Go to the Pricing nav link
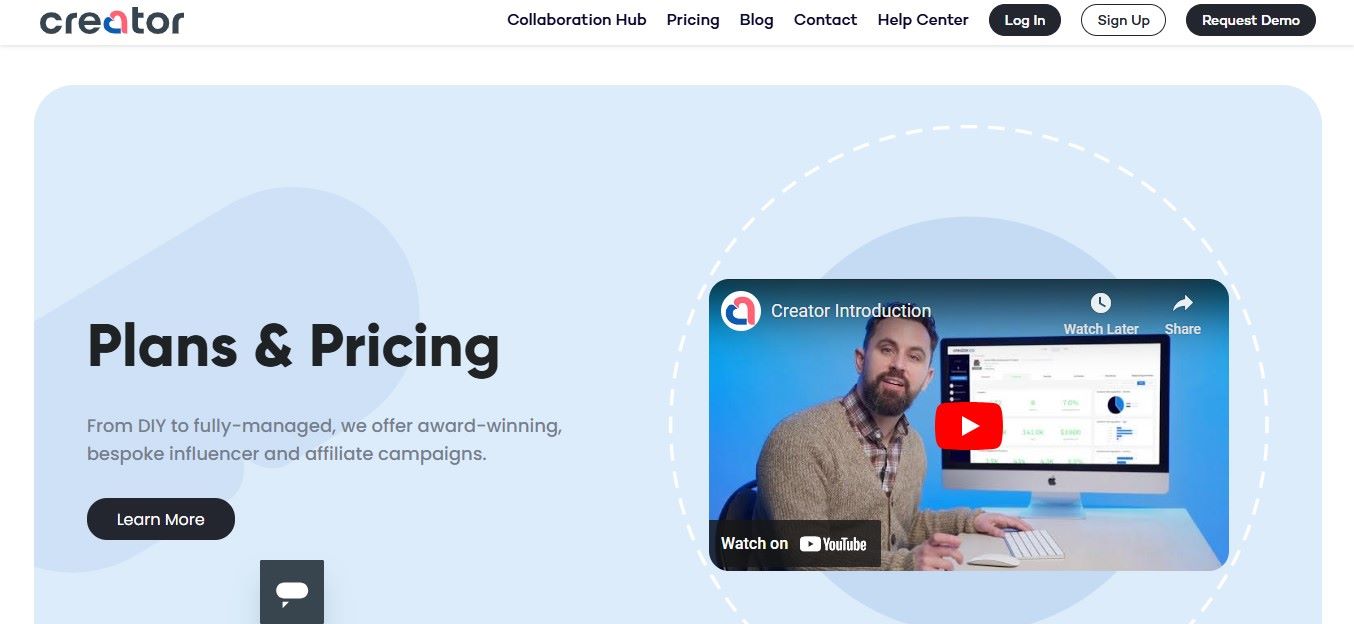 click(x=693, y=20)
